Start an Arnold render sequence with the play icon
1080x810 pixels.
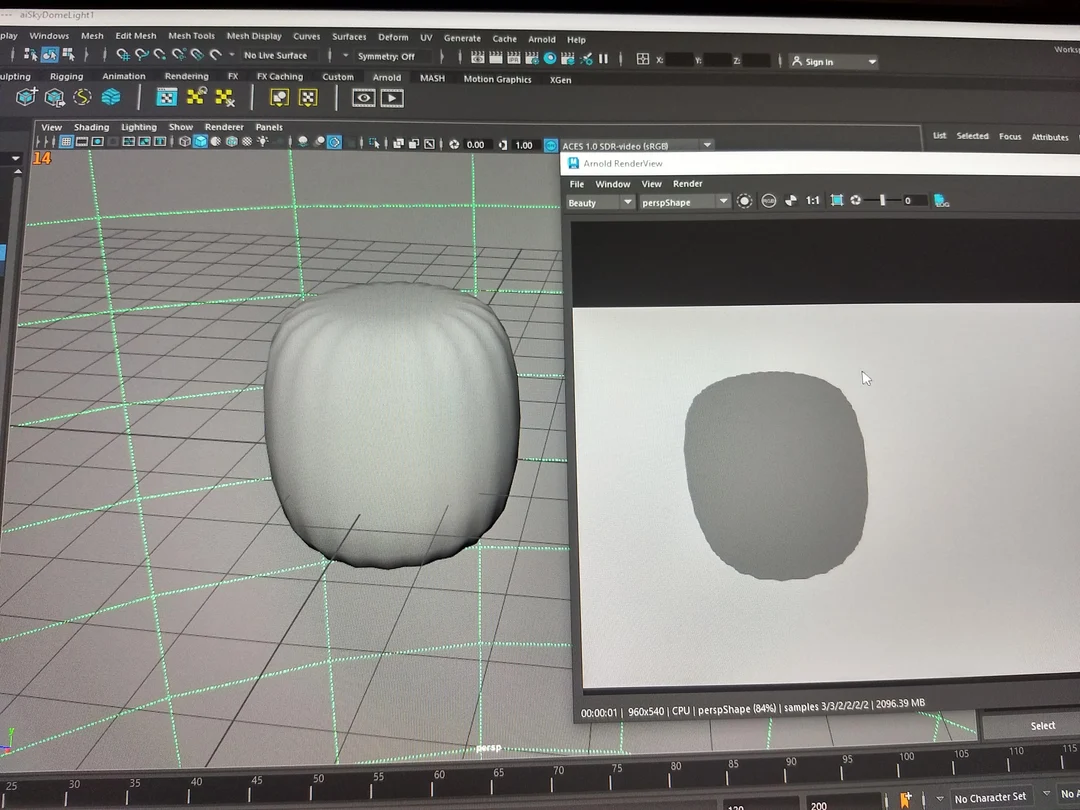point(393,97)
